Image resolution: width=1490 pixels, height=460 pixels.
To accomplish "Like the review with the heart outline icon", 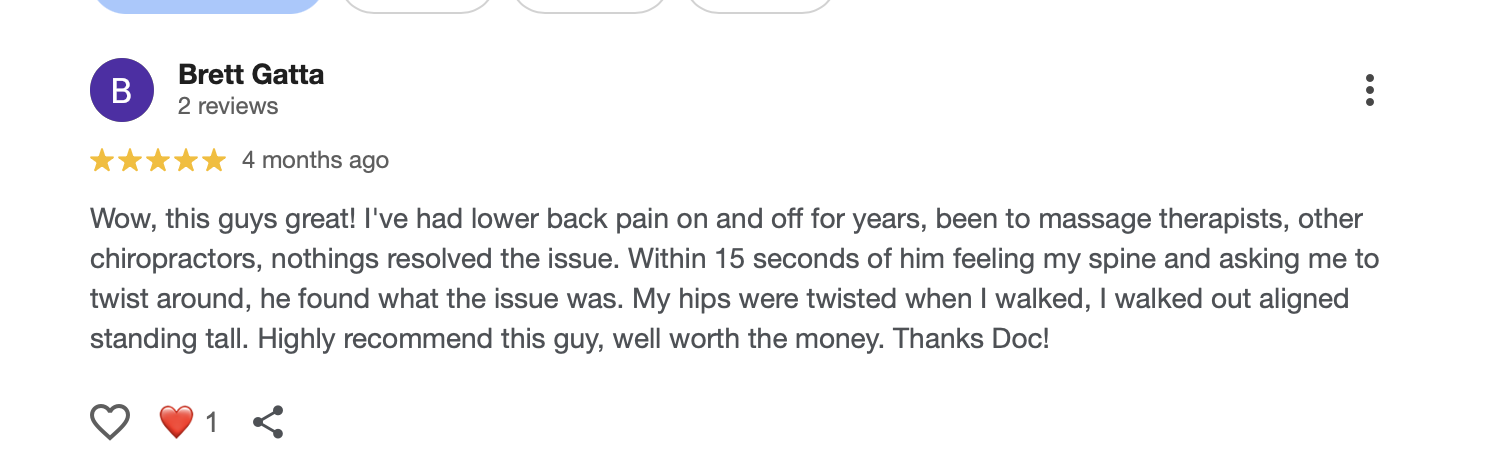I will point(110,422).
